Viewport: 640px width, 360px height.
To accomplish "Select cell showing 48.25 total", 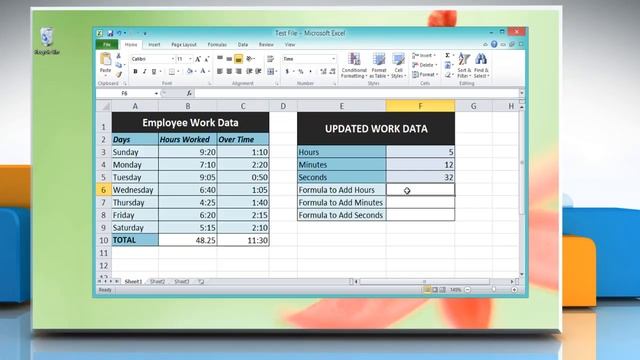I will point(188,240).
